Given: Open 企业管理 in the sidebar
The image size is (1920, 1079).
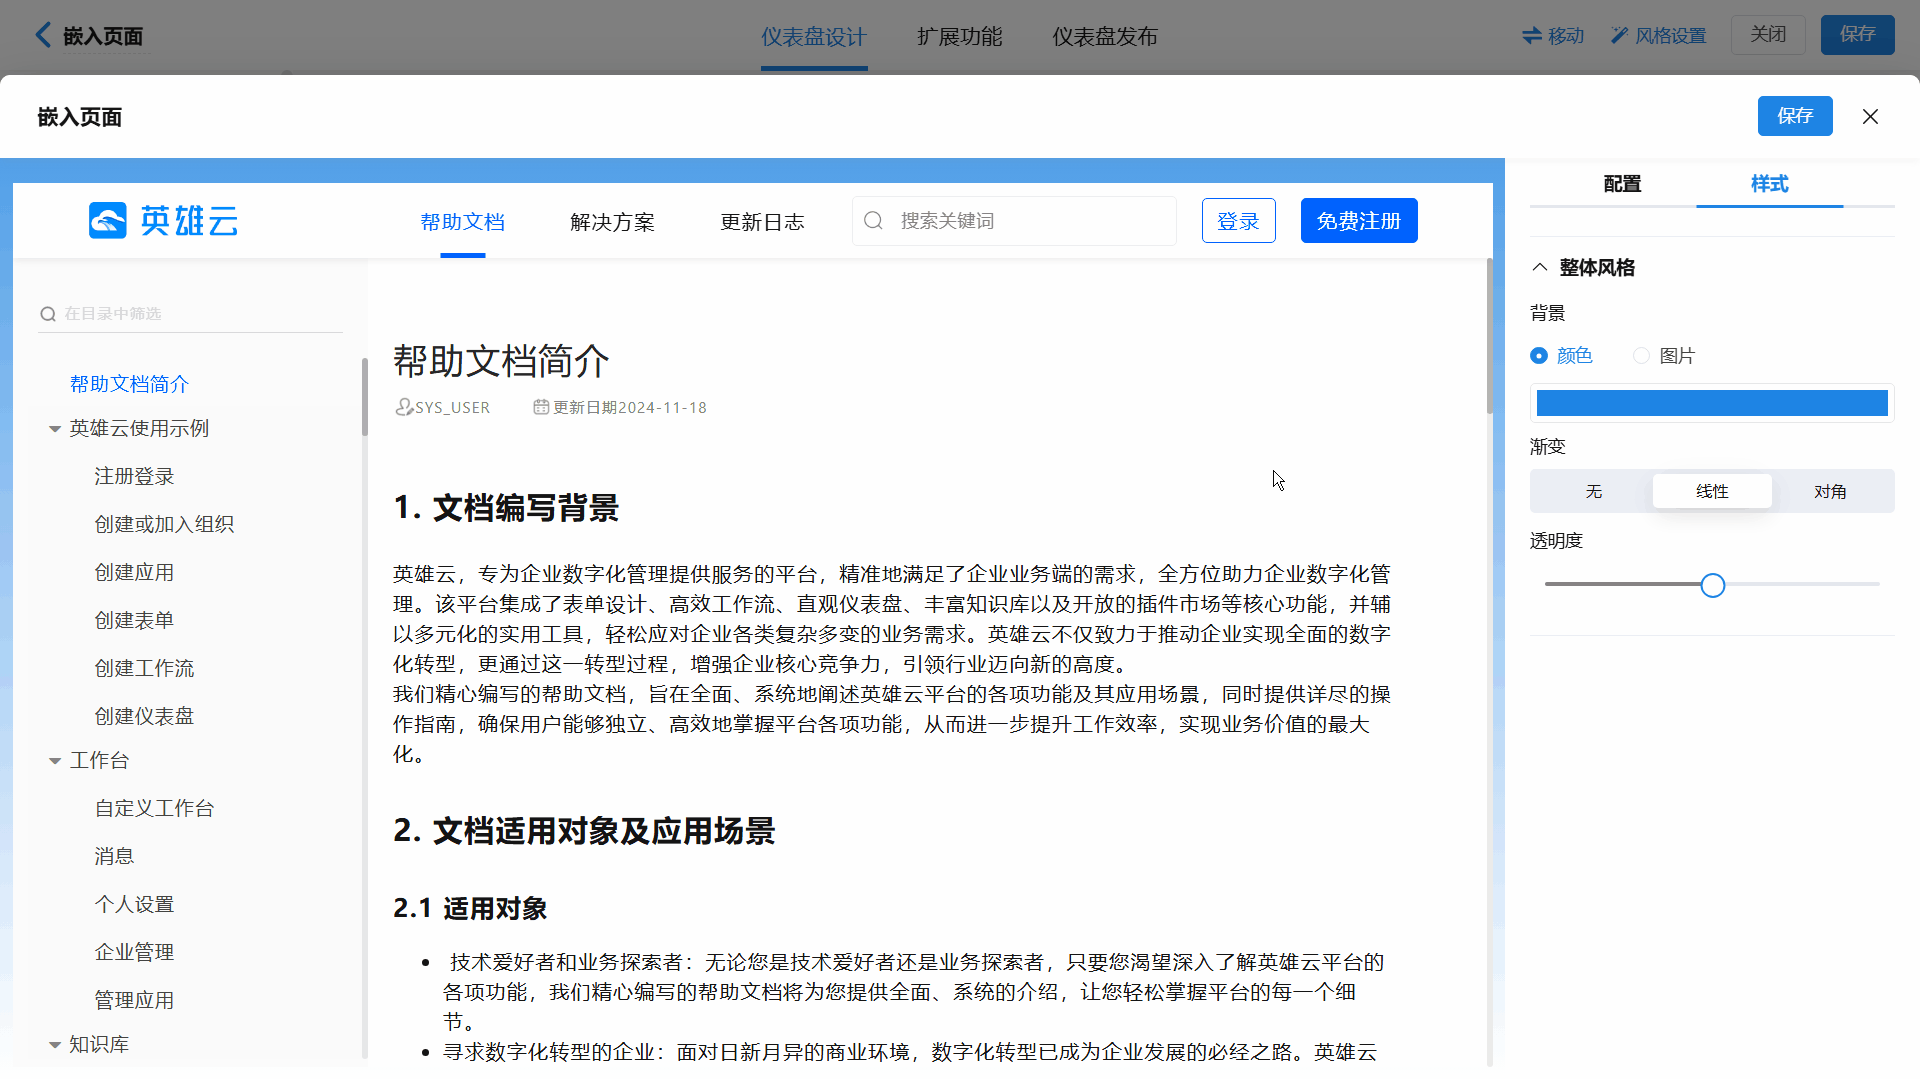Looking at the screenshot, I should click(134, 952).
